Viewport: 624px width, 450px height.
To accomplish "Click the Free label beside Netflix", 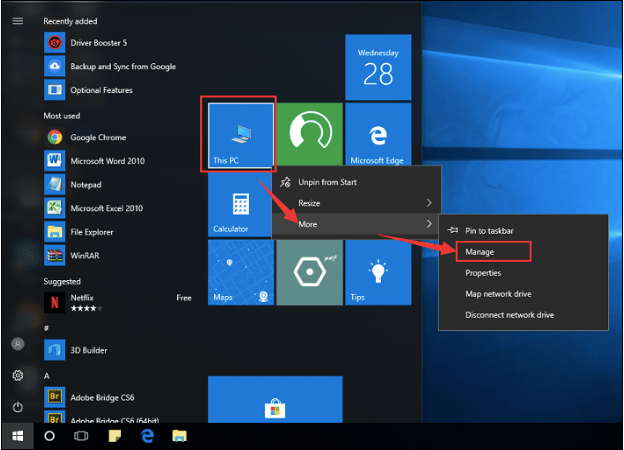I will pyautogui.click(x=184, y=298).
